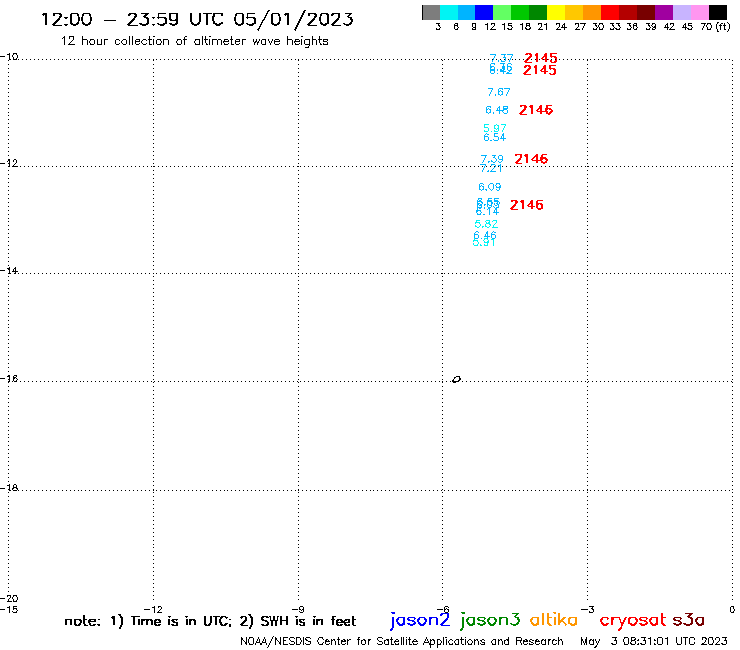
Task: Click the '-9' longitude axis label
Action: pos(298,609)
